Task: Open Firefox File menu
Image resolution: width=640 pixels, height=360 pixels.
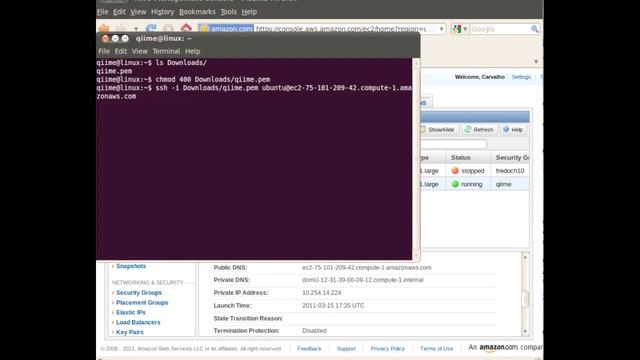Action: coord(102,12)
